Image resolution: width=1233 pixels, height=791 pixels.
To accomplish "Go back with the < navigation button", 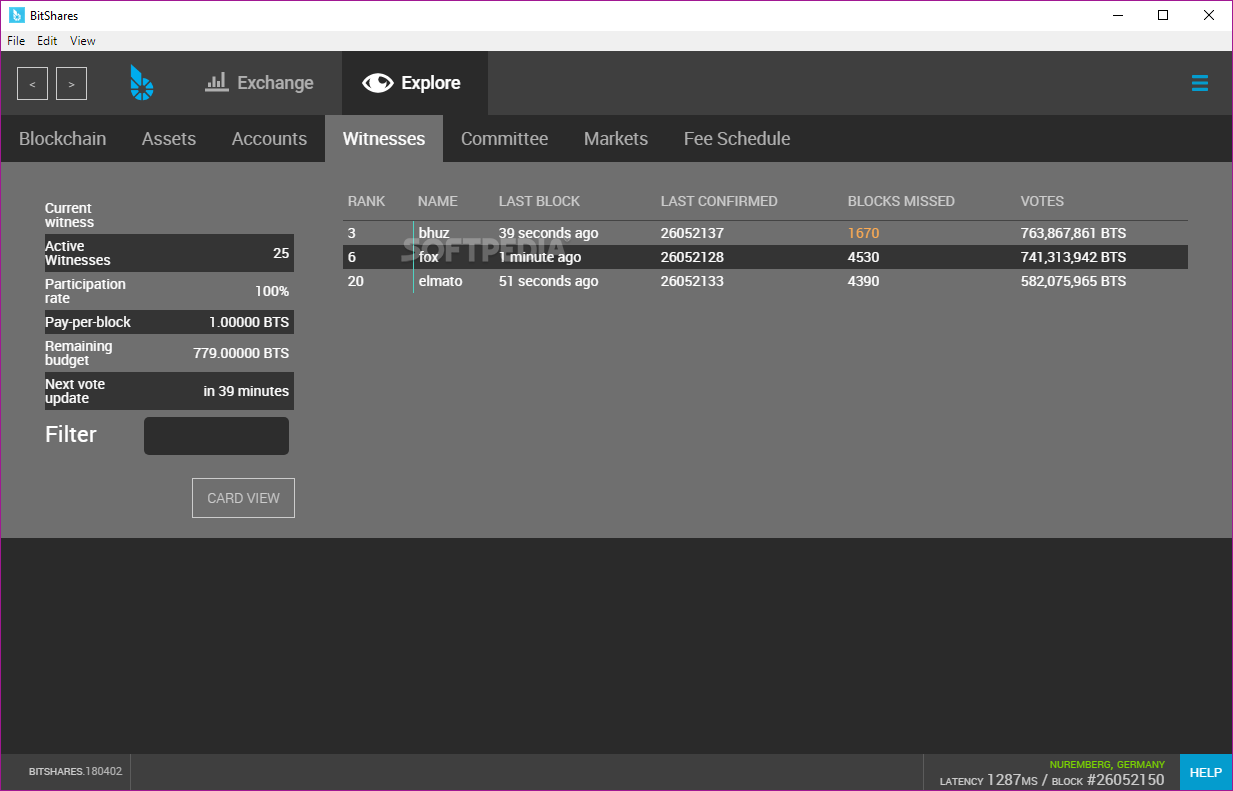I will tap(32, 84).
